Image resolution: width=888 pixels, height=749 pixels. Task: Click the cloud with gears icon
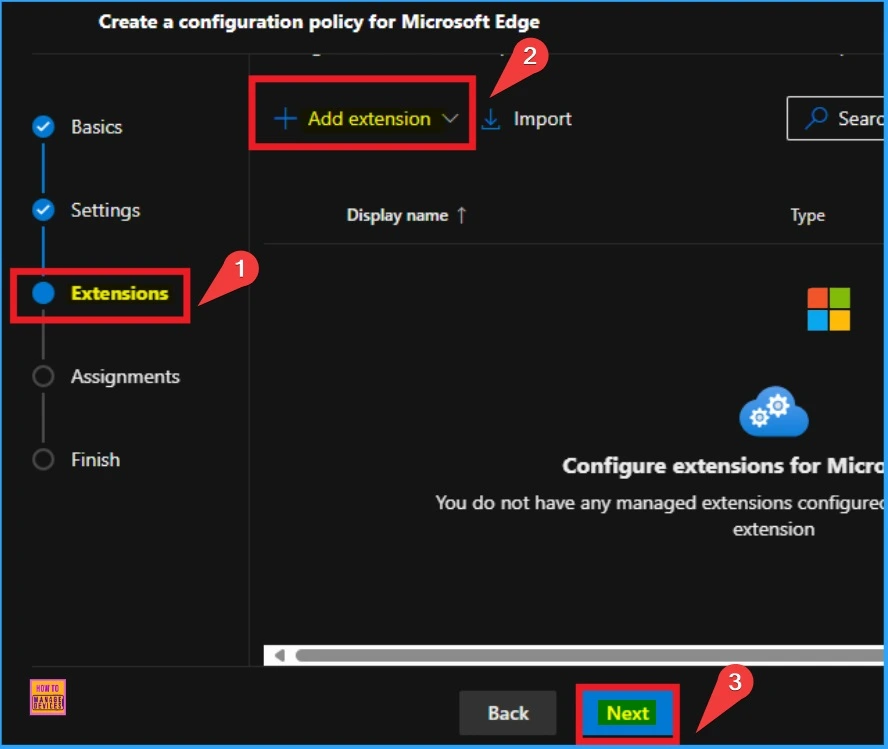click(774, 412)
